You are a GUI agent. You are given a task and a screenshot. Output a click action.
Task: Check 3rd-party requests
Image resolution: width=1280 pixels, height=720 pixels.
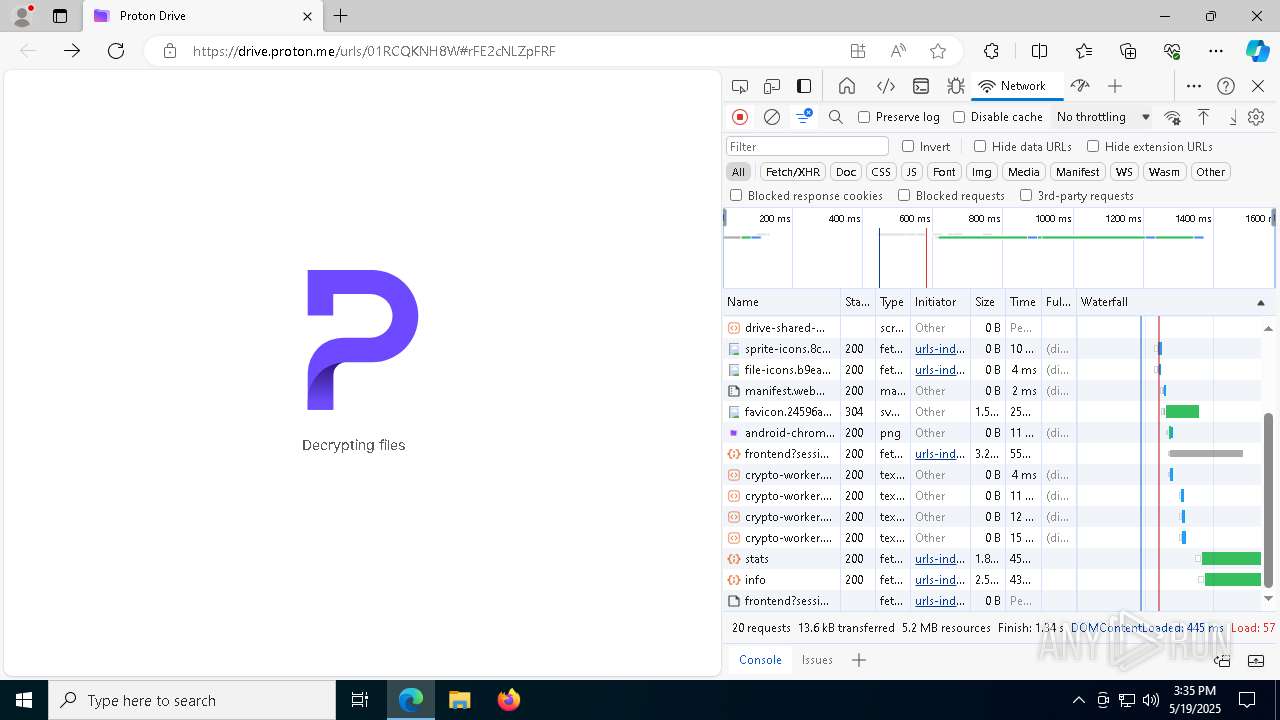click(1026, 195)
